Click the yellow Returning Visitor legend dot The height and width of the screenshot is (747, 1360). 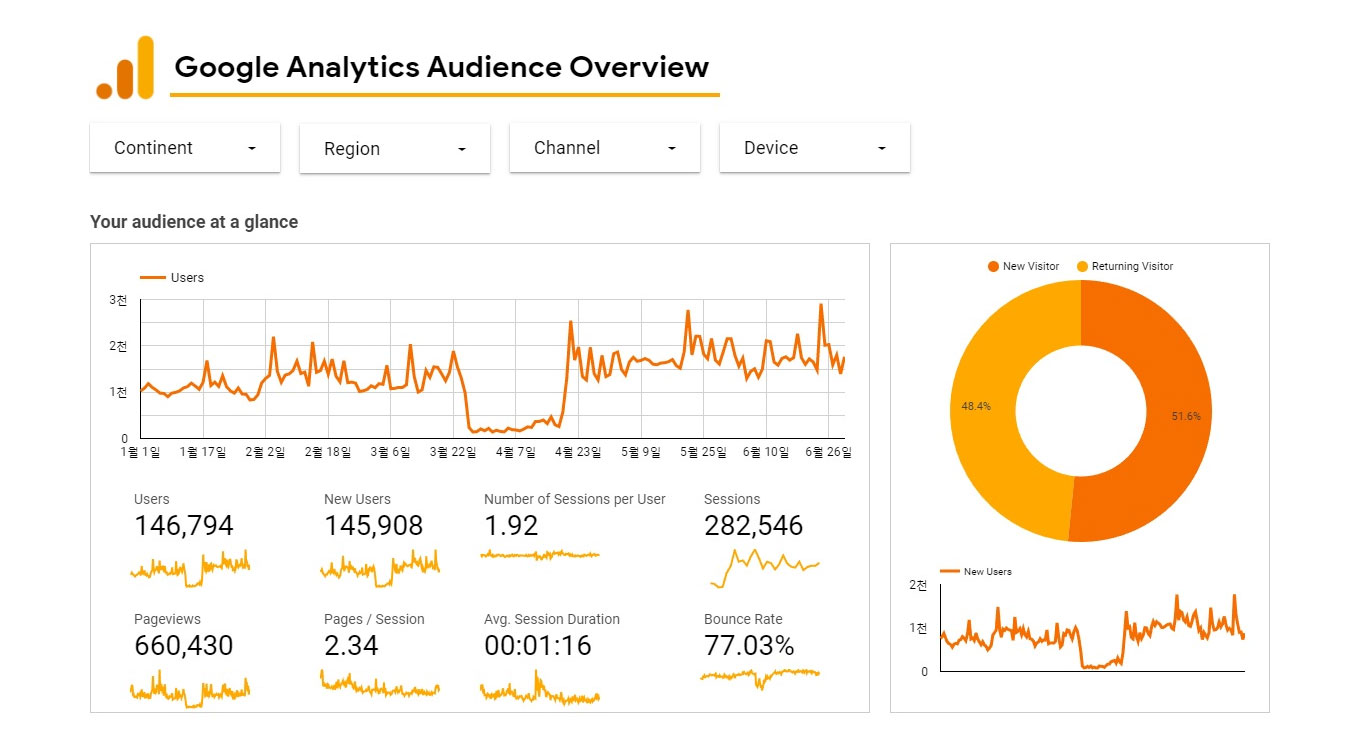(1082, 266)
